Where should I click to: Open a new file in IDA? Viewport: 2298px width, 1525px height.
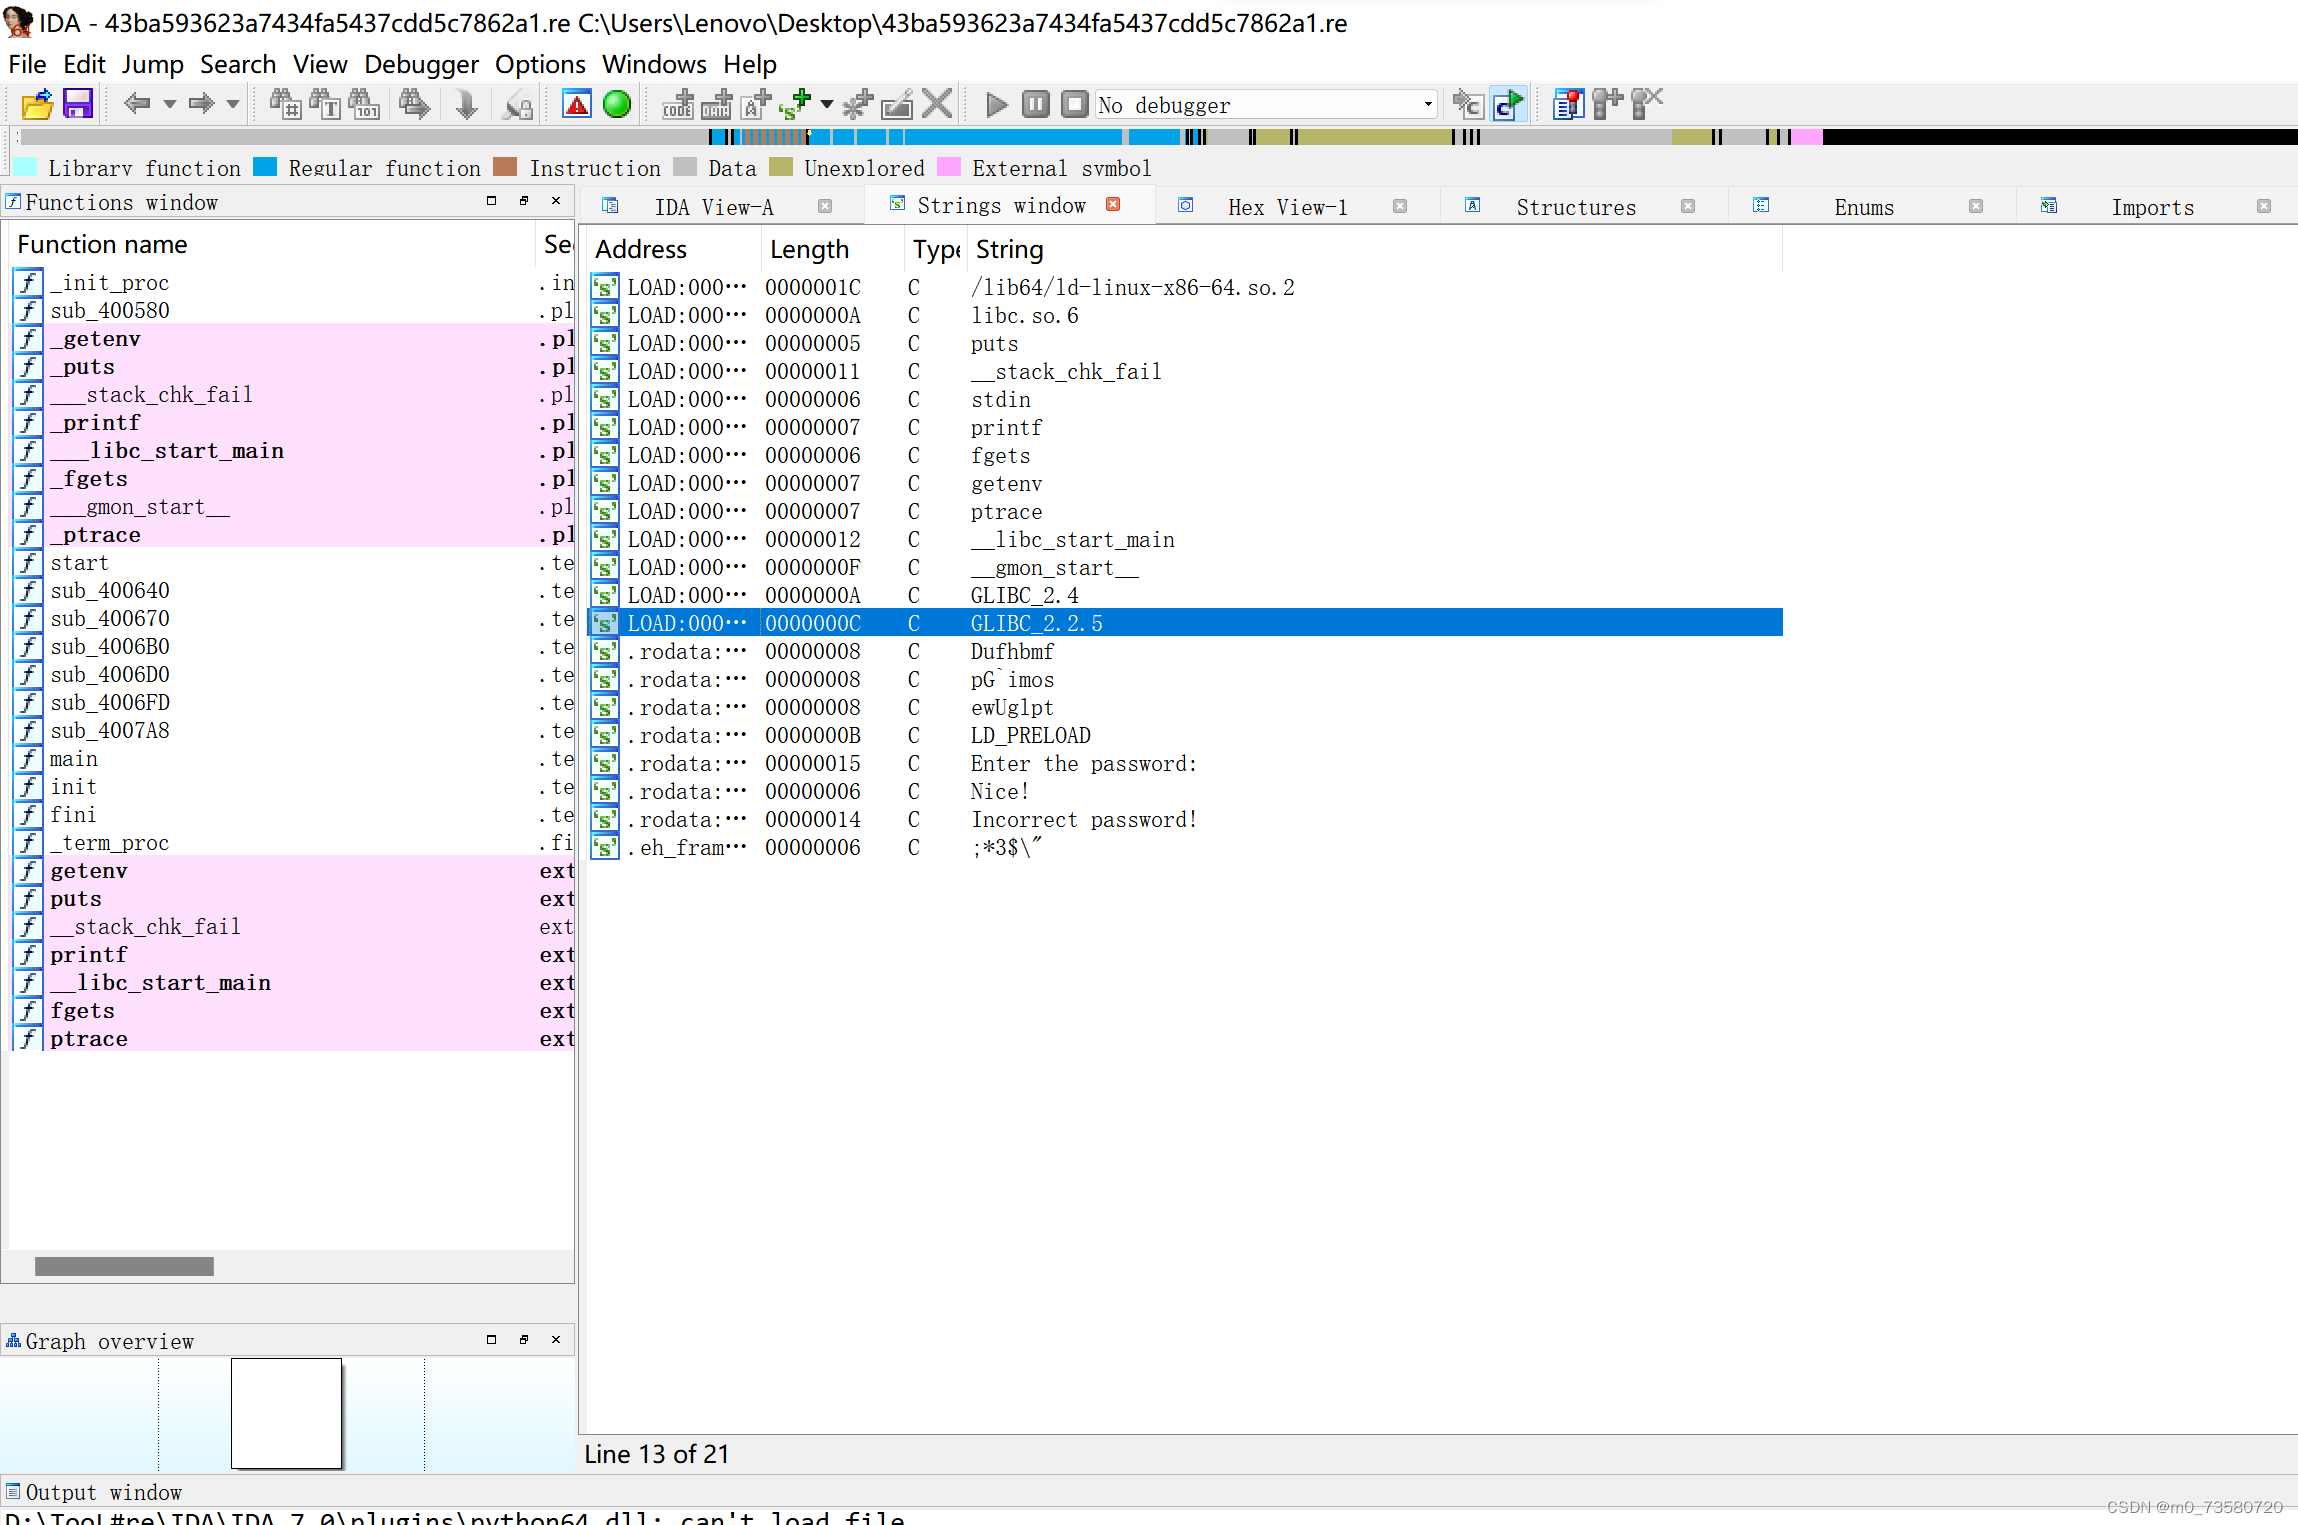coord(37,104)
